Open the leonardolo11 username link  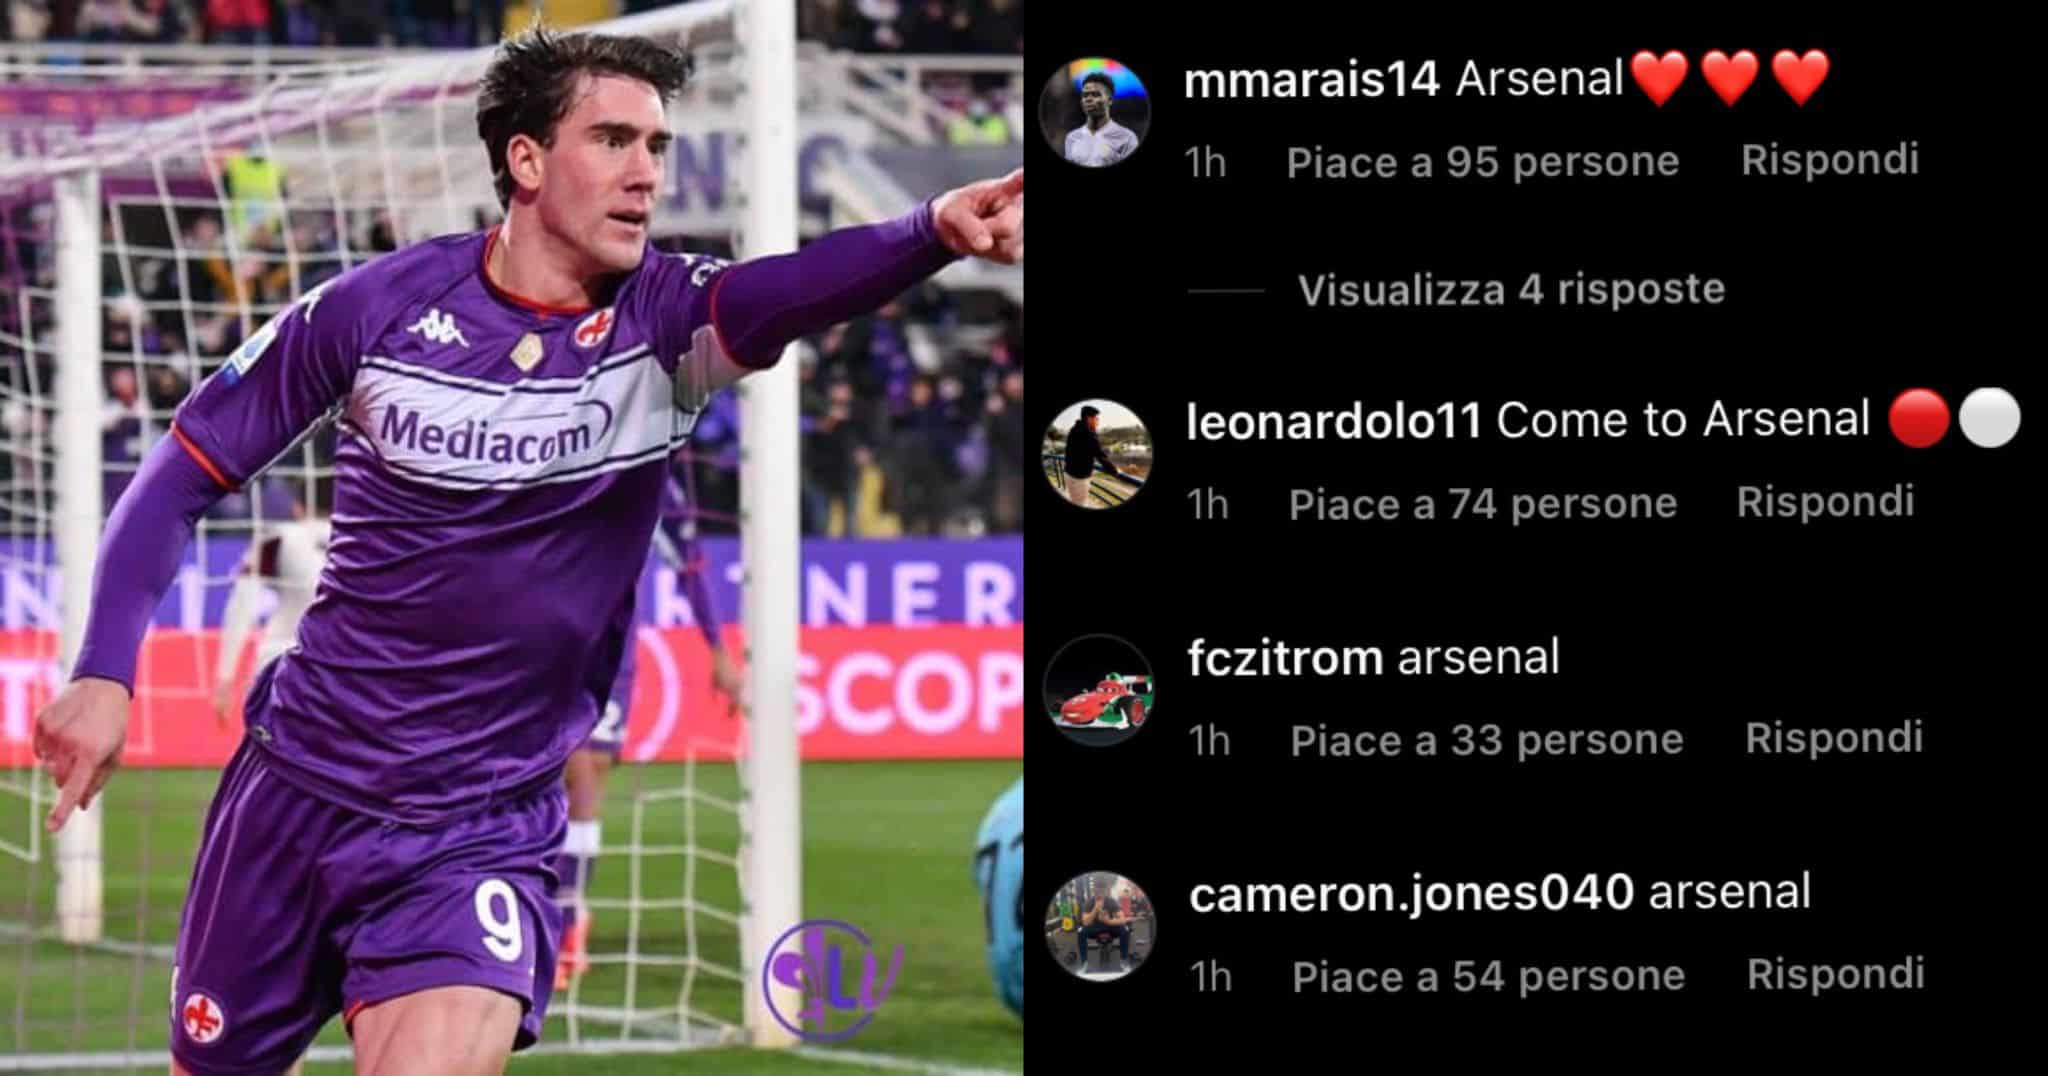(x=1333, y=421)
